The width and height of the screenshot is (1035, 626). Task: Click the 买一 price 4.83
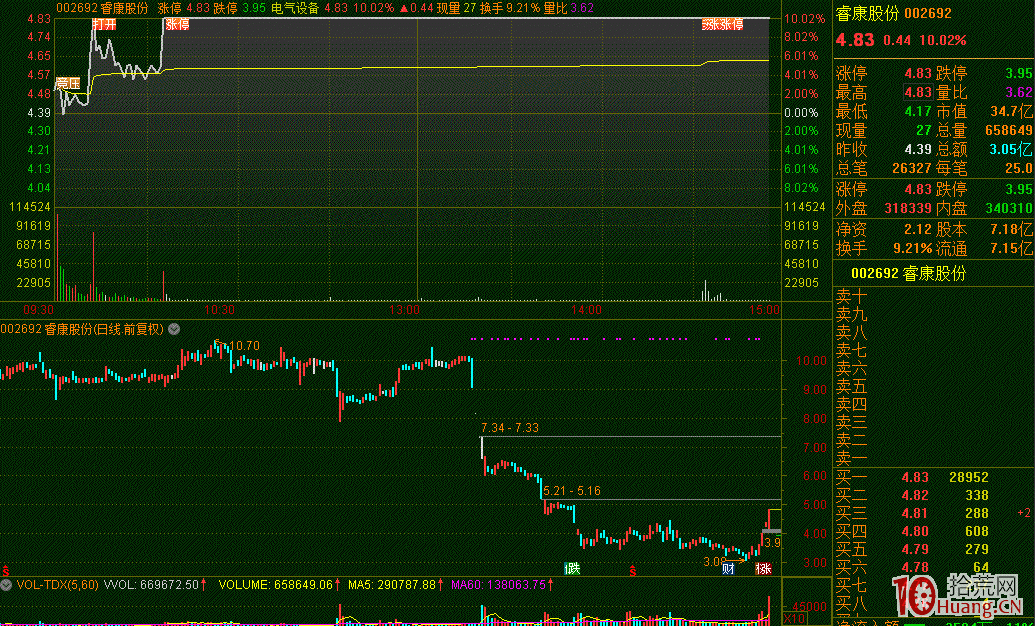coord(915,477)
